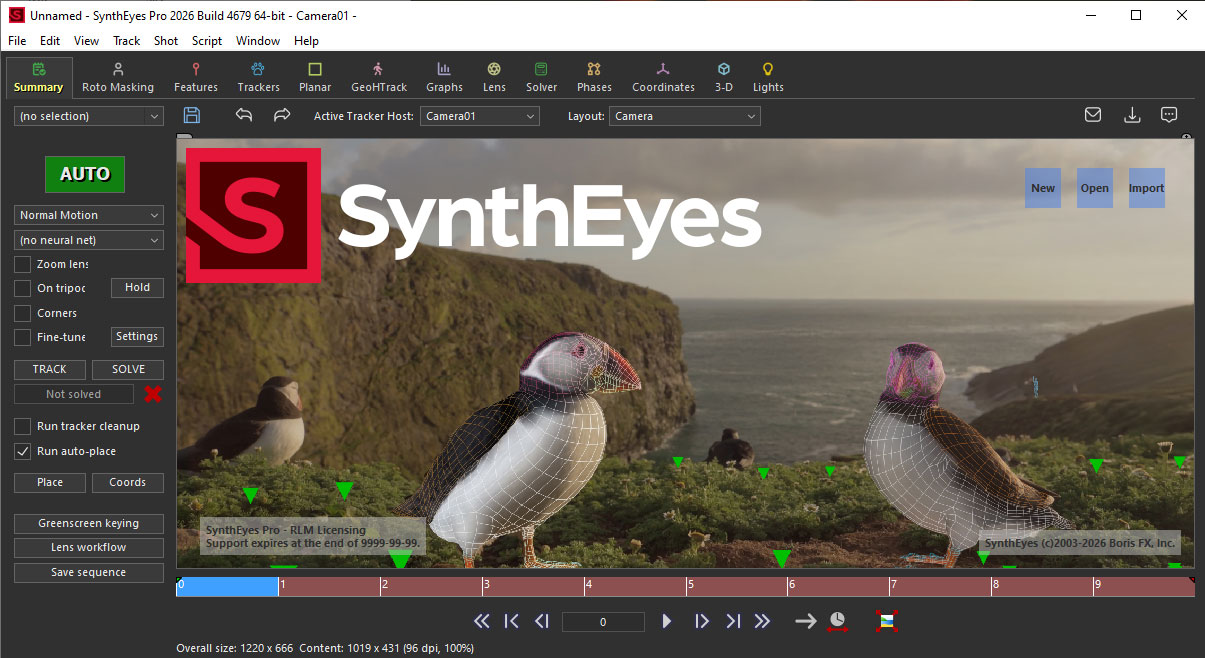Open the Lens room
Screen dimensions: 1205x658
494,77
